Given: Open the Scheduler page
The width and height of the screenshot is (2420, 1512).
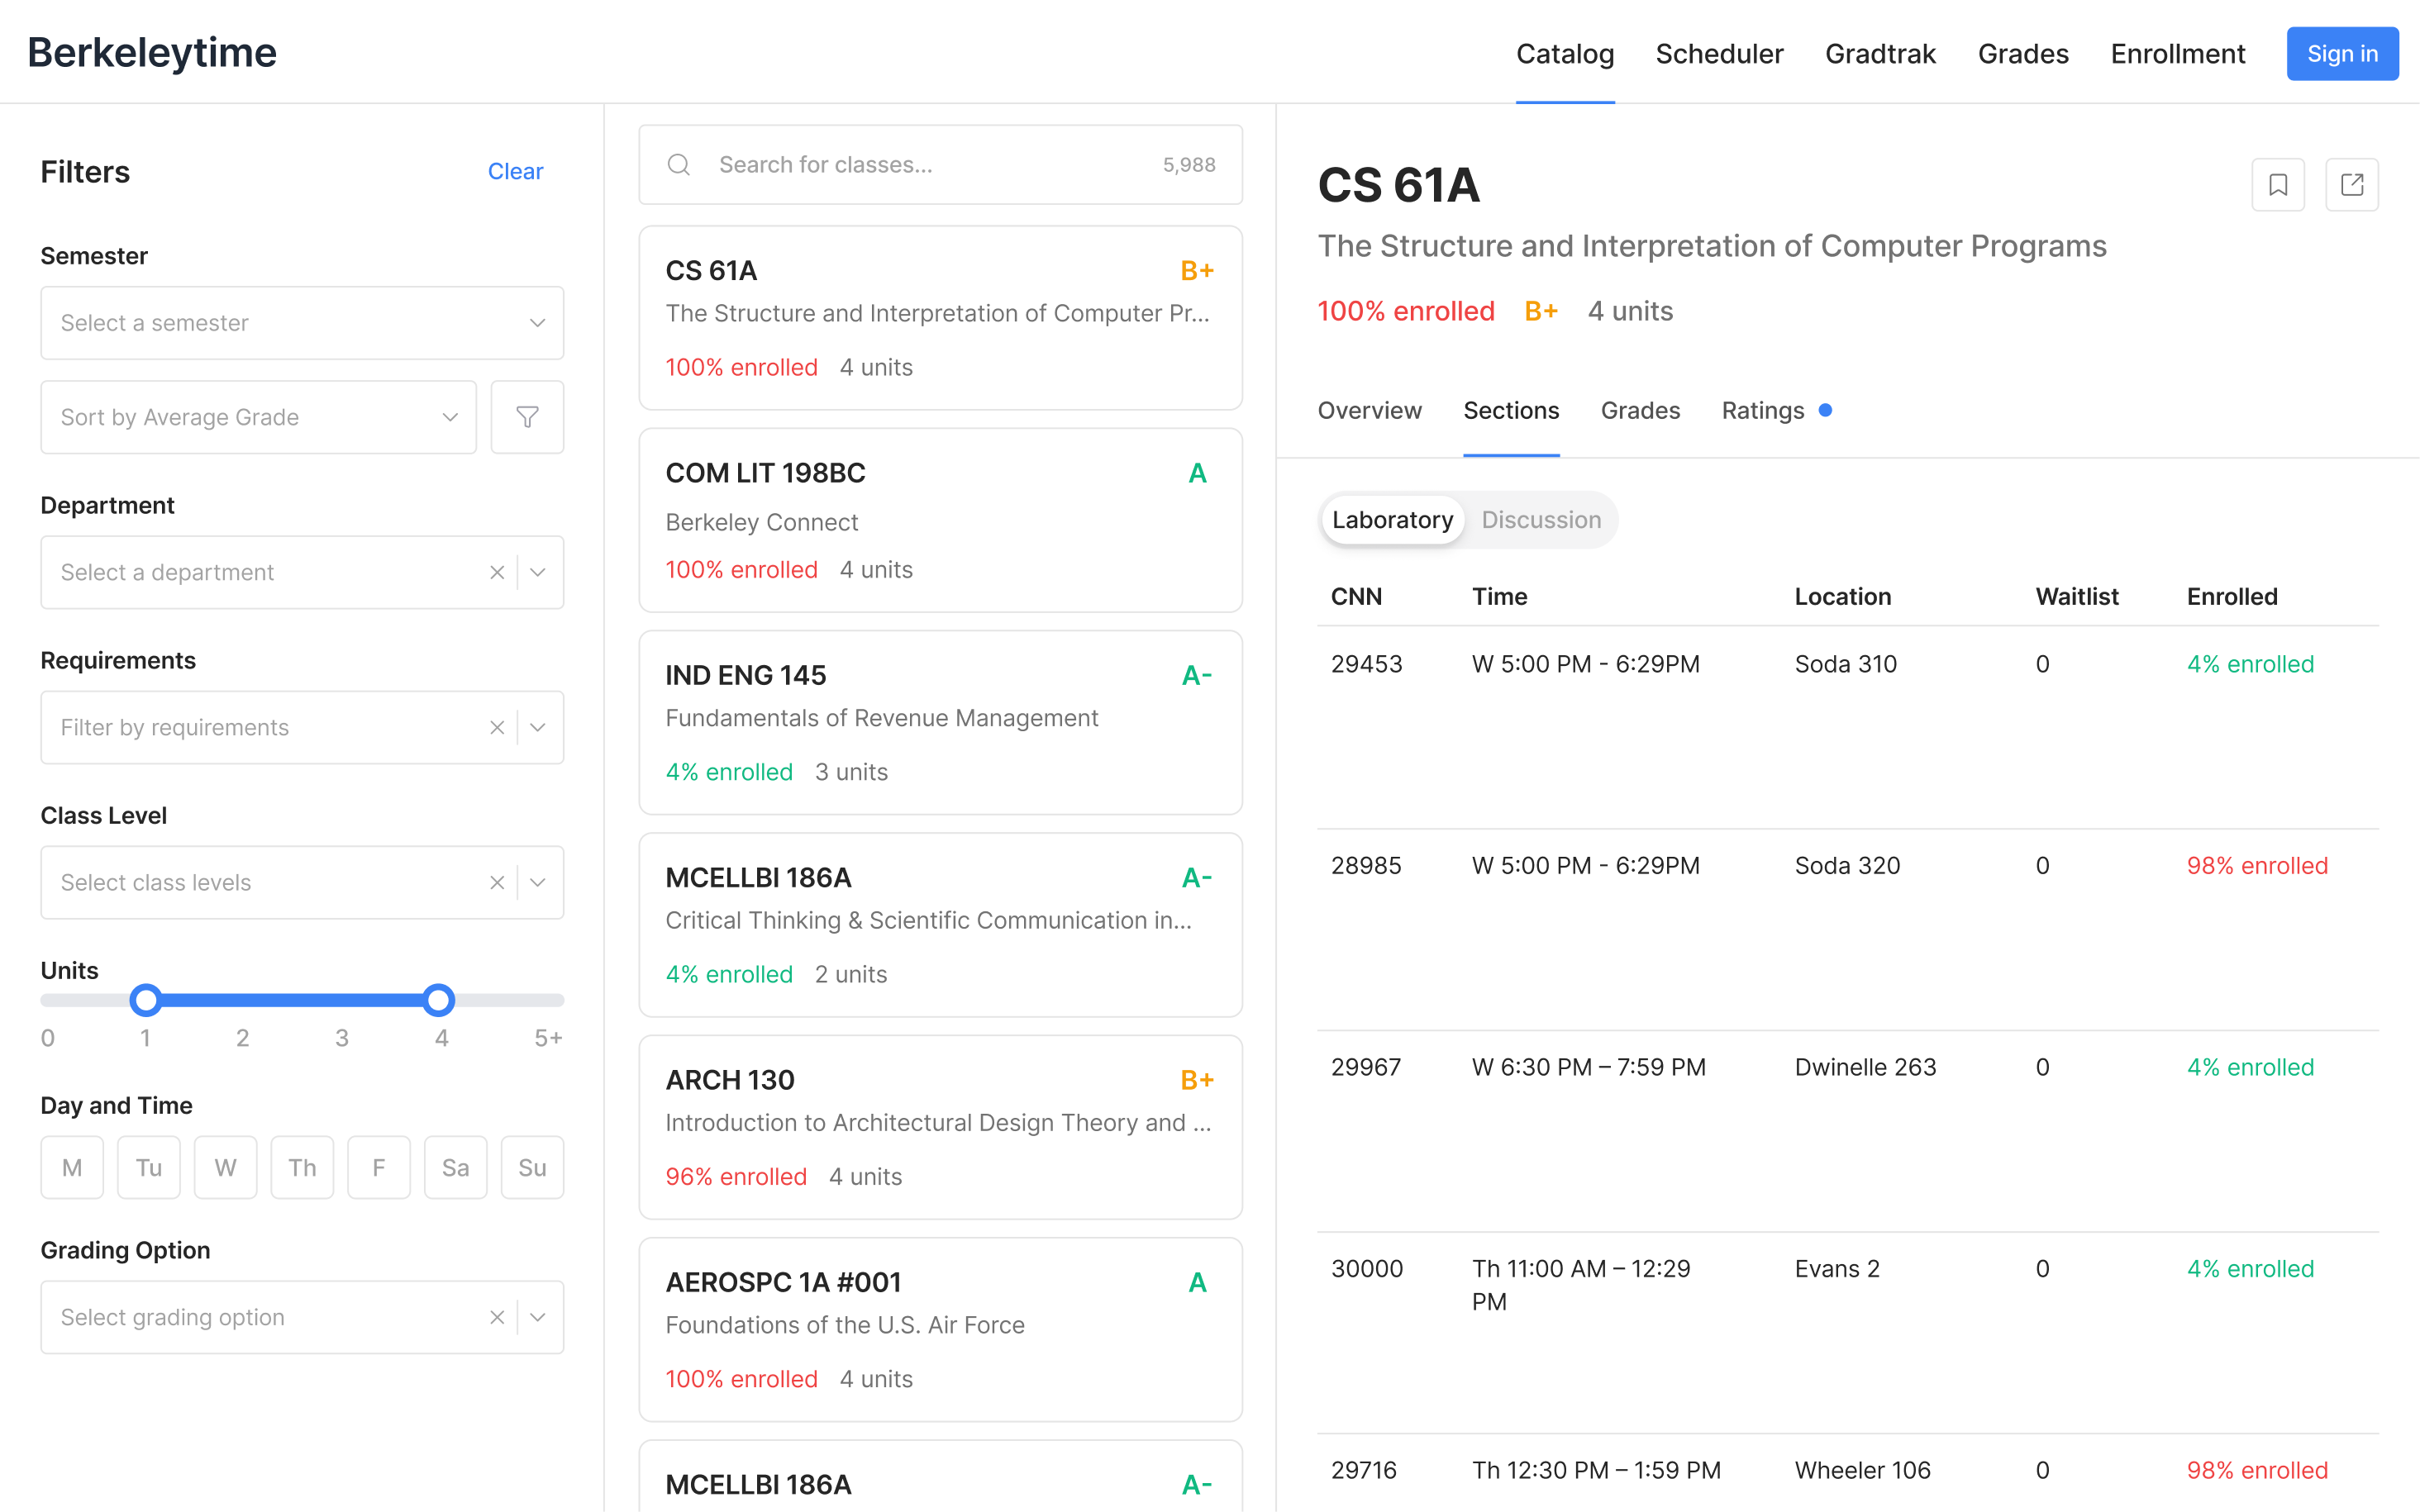Looking at the screenshot, I should pos(1719,54).
